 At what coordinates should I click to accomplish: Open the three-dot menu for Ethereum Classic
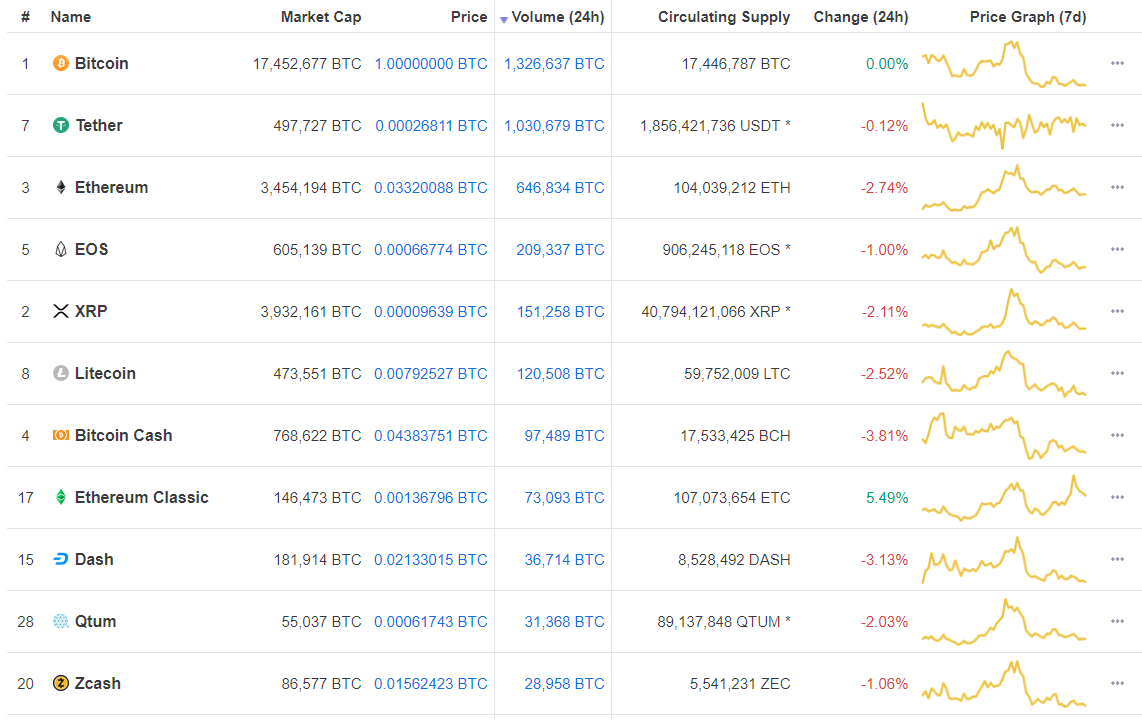pos(1117,498)
